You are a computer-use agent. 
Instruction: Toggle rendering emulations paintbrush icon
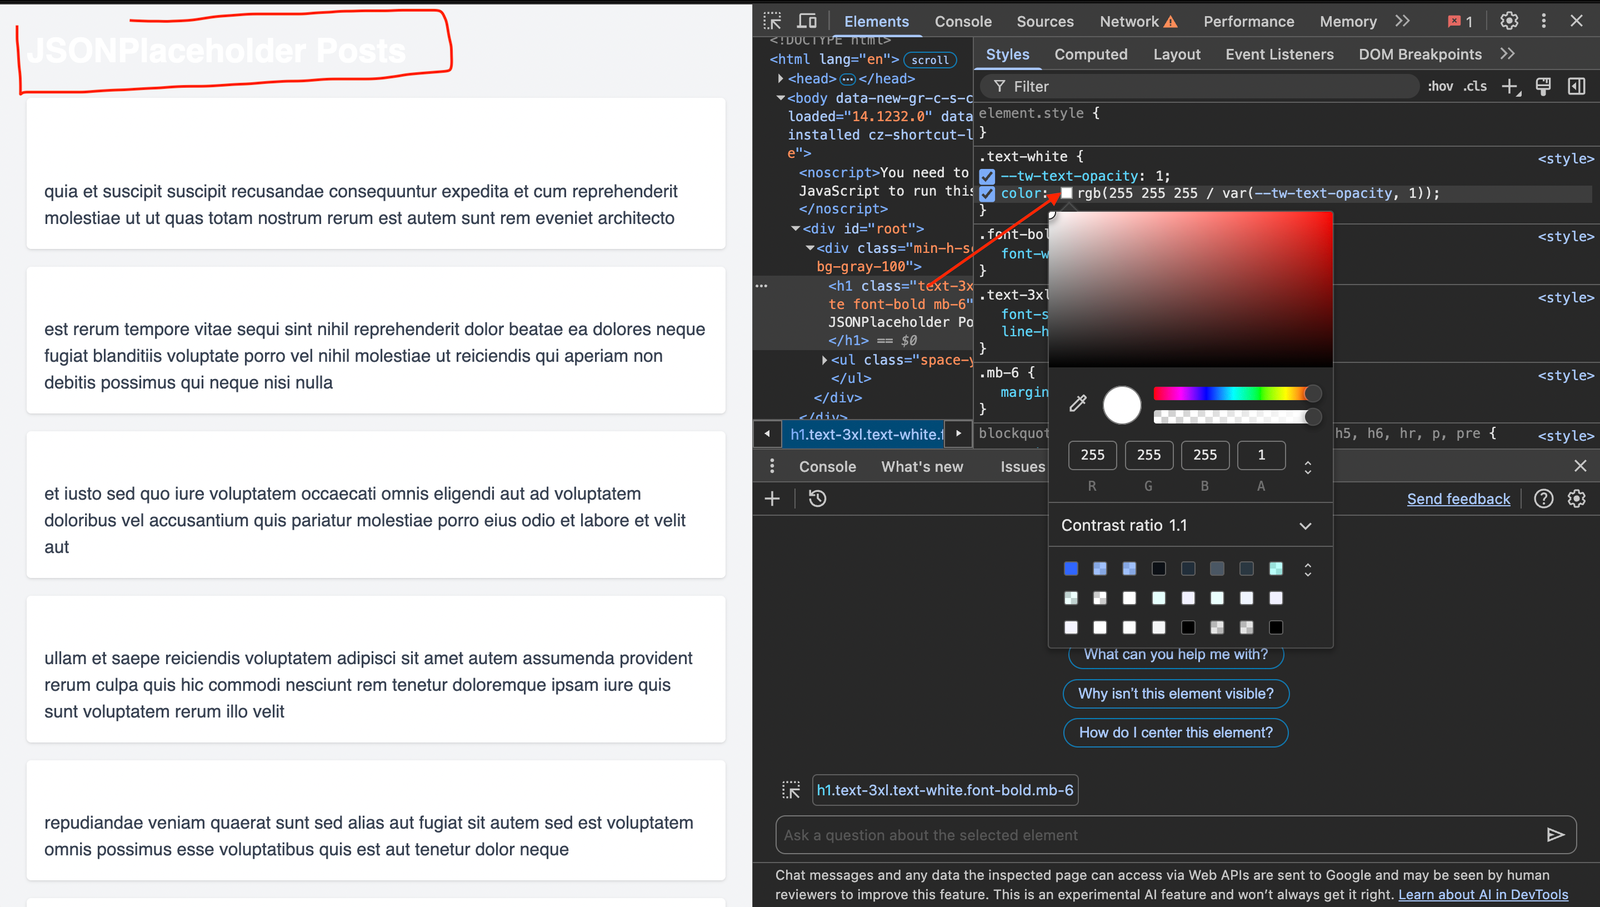pyautogui.click(x=1543, y=87)
